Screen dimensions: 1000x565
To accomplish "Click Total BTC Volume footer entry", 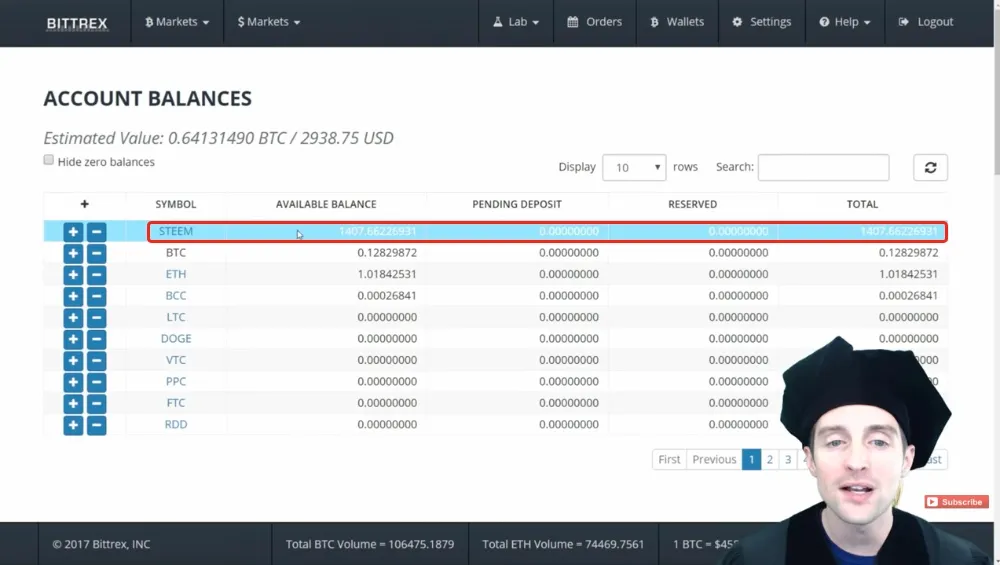I will (370, 544).
